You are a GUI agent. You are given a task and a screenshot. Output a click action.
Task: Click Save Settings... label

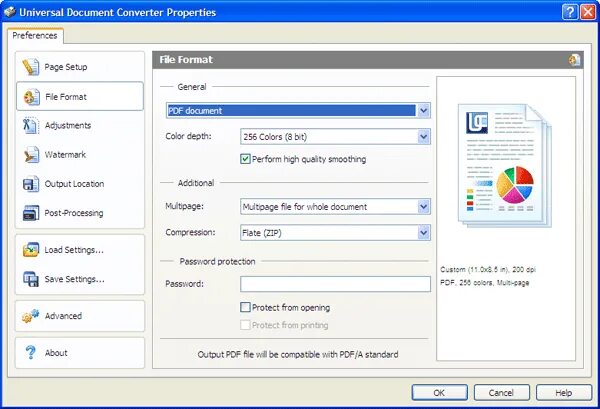74,279
